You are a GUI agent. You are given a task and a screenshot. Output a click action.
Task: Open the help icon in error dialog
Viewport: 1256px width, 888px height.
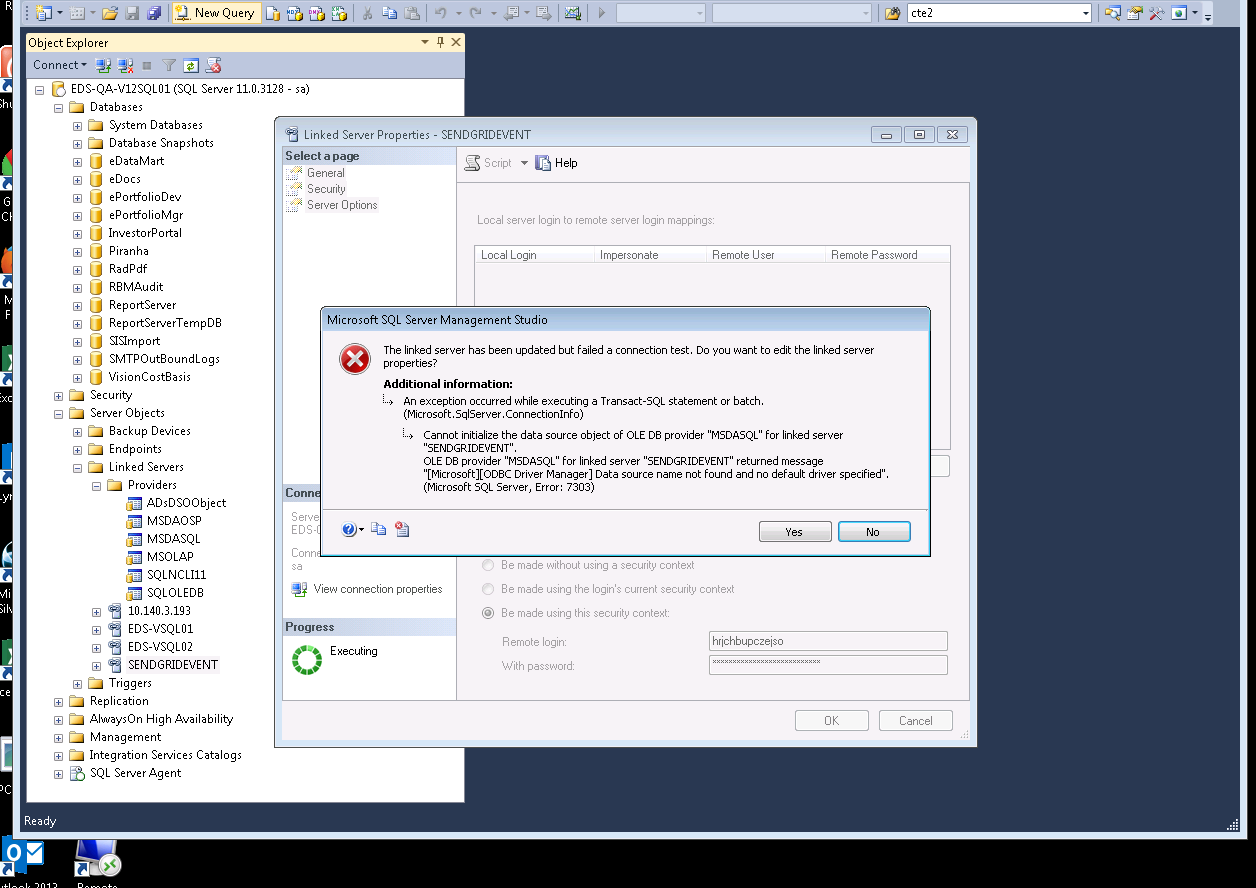pos(348,530)
